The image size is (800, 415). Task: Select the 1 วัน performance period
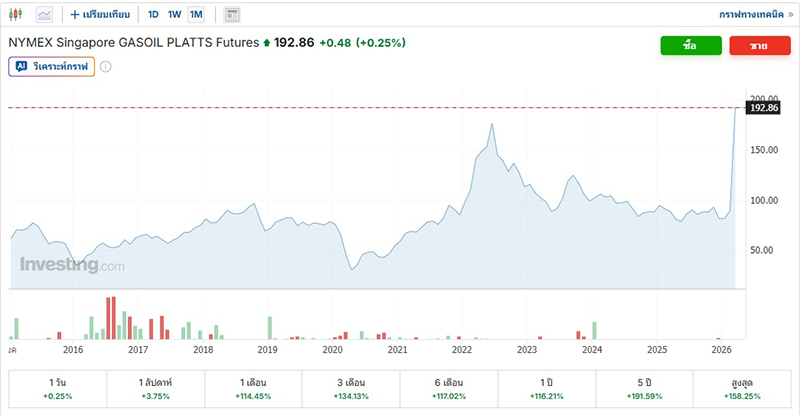click(x=57, y=389)
